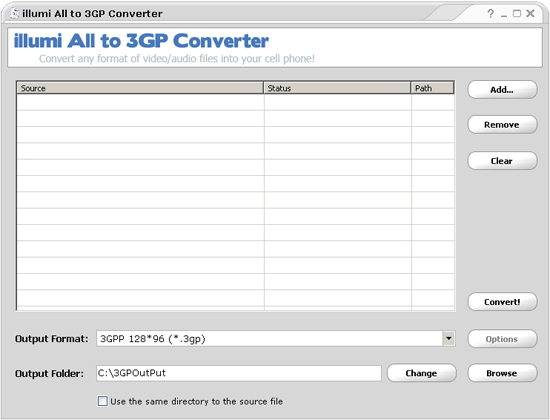This screenshot has width=550, height=420.
Task: Click the Path column header
Action: (x=432, y=88)
